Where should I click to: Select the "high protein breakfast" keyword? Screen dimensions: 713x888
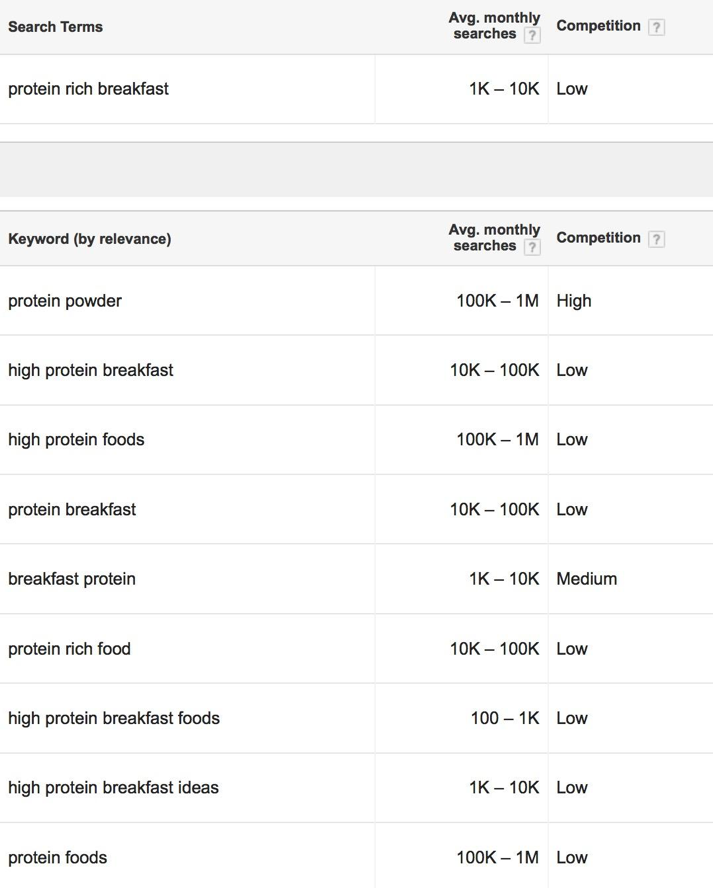click(90, 370)
